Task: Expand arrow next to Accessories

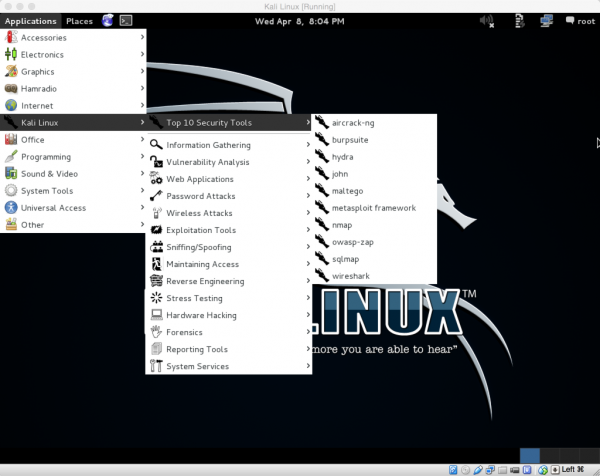Action: [142, 37]
